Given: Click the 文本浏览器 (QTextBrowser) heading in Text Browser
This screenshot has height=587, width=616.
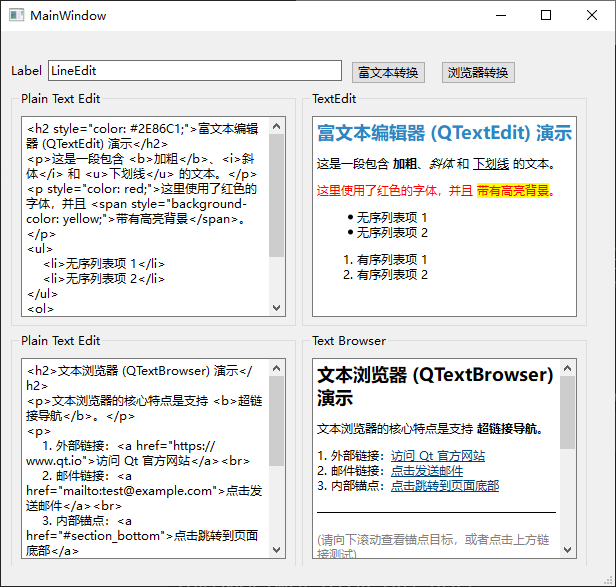Looking at the screenshot, I should [x=435, y=386].
